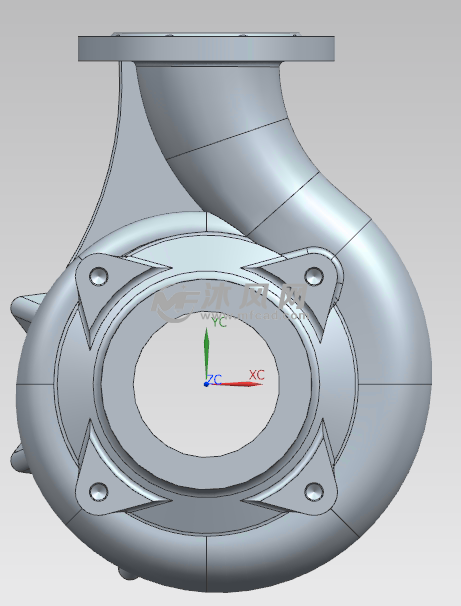The height and width of the screenshot is (606, 461).
Task: Pick the small drain boss at casing bottom
Action: (128, 574)
